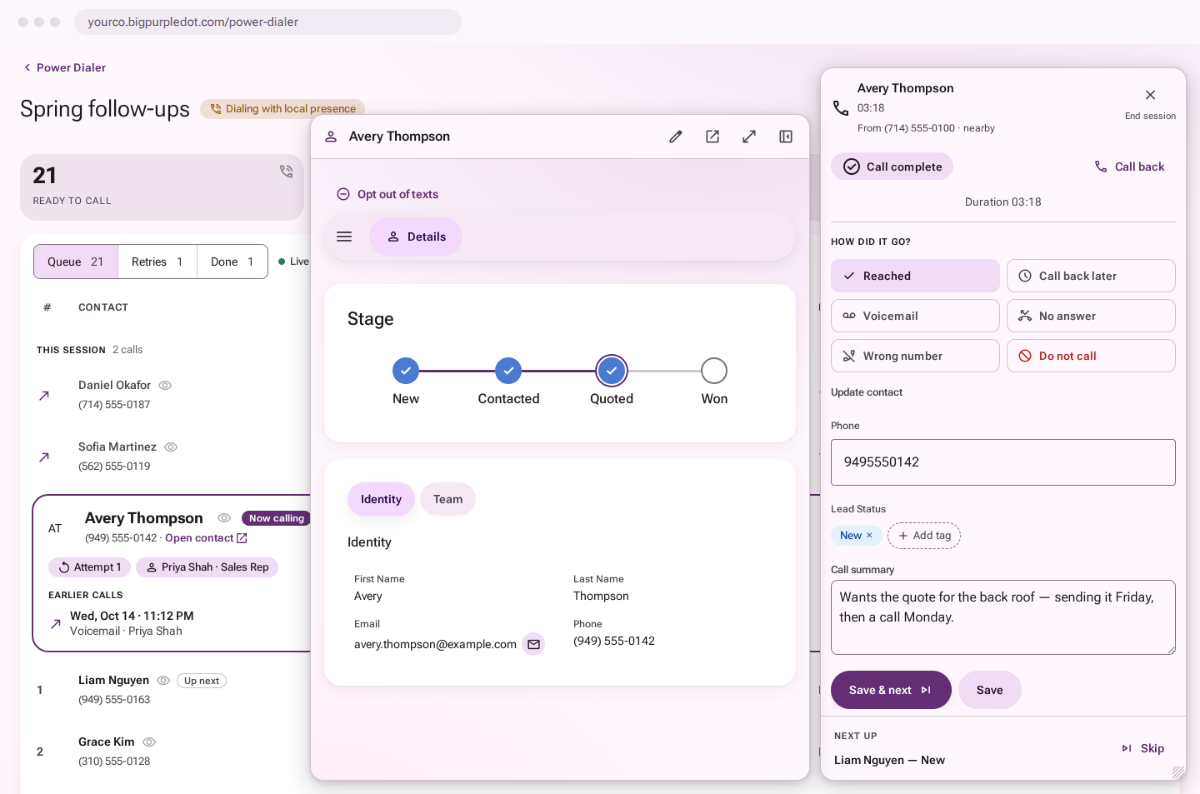This screenshot has width=1200, height=794.
Task: Click Save & next
Action: point(891,690)
